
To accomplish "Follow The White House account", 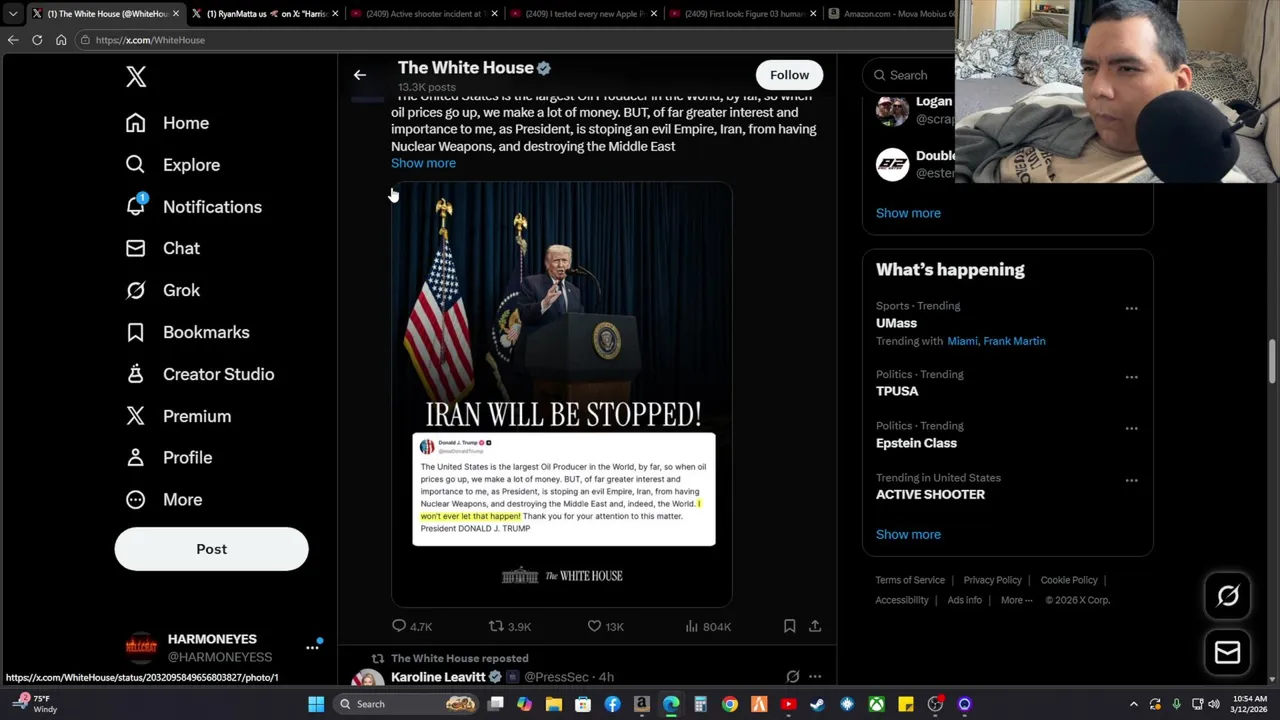I will click(x=789, y=75).
